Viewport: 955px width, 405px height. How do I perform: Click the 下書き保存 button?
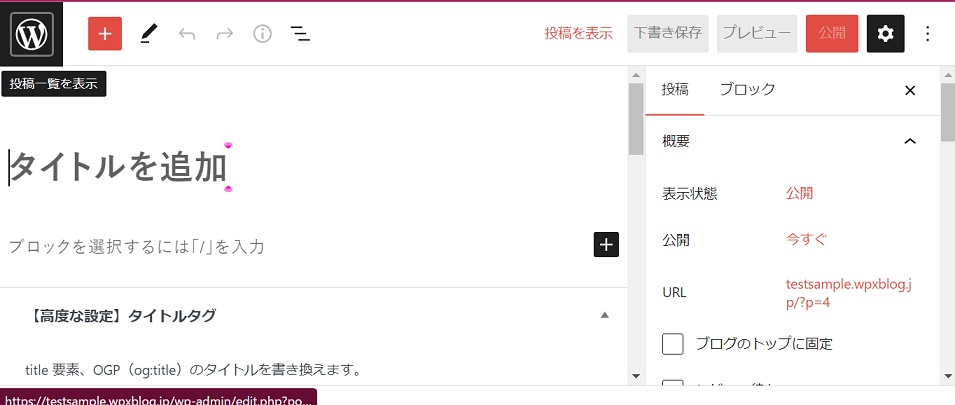tap(667, 34)
